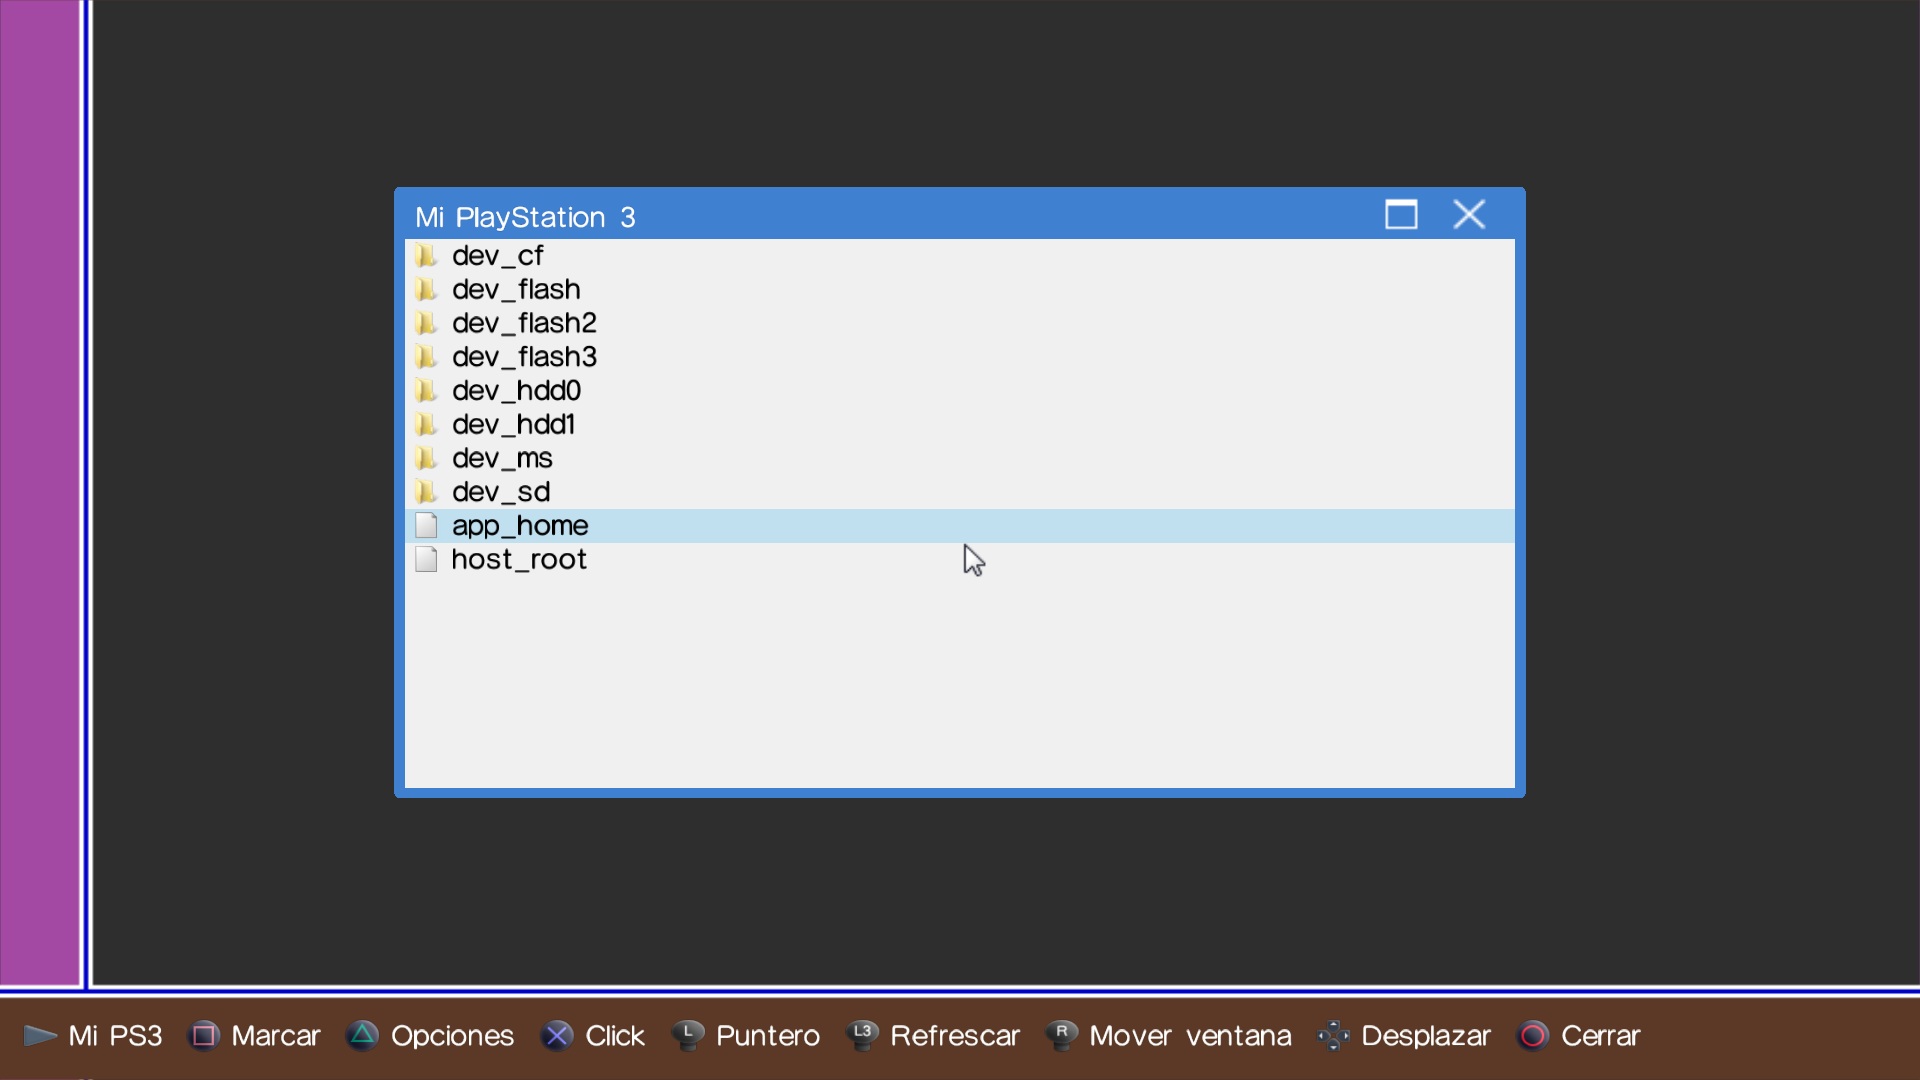Select the dev_sd entry
The height and width of the screenshot is (1080, 1920).
[x=500, y=492]
